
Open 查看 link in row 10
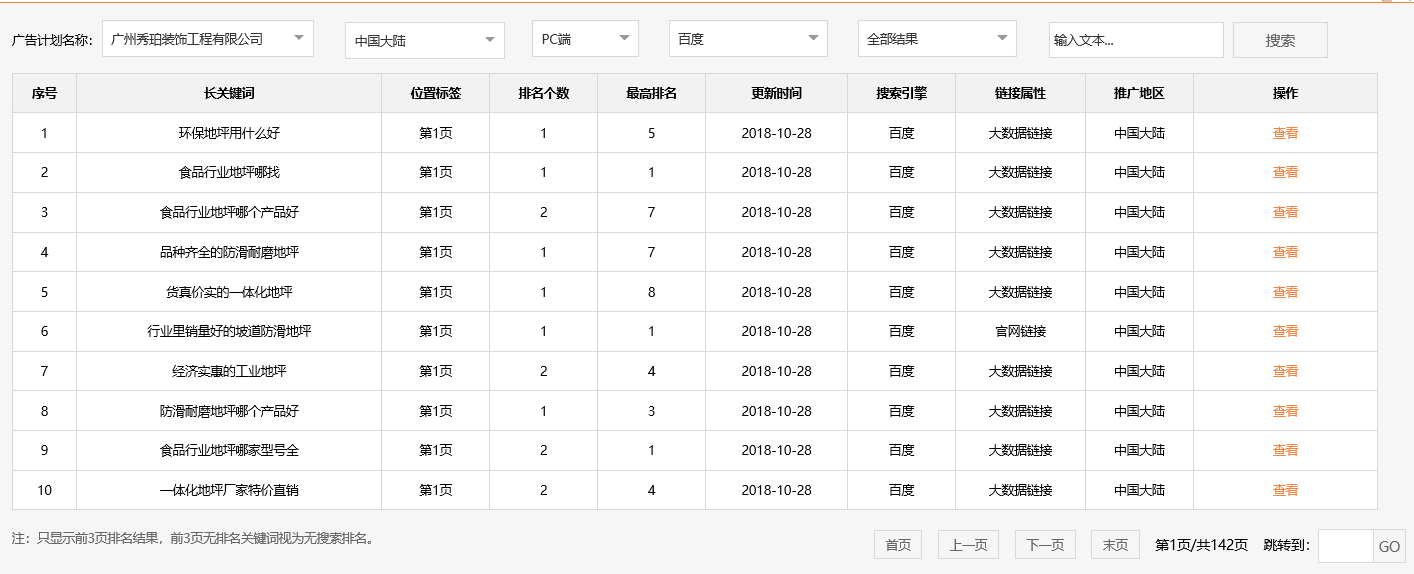1284,490
